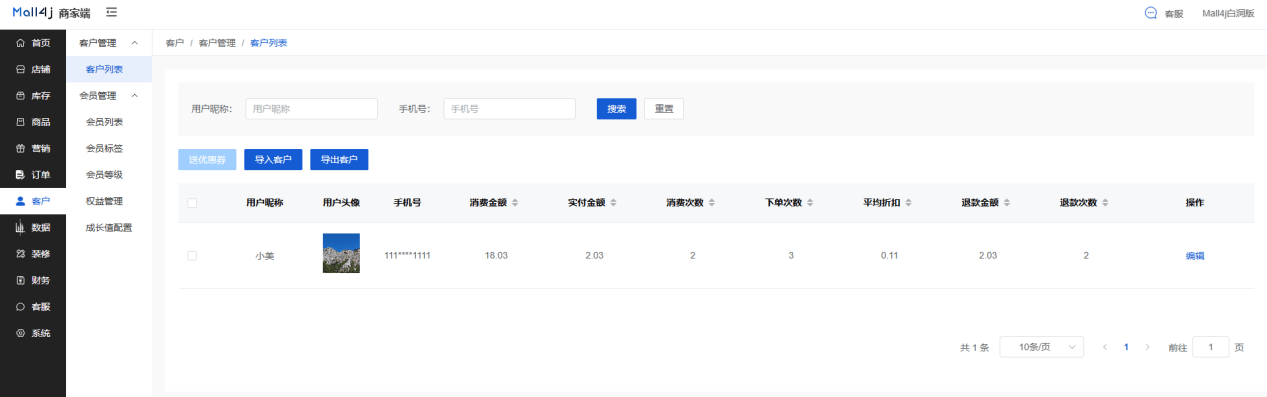The width and height of the screenshot is (1267, 397).
Task: Go to next page arrow
Action: coord(1147,347)
